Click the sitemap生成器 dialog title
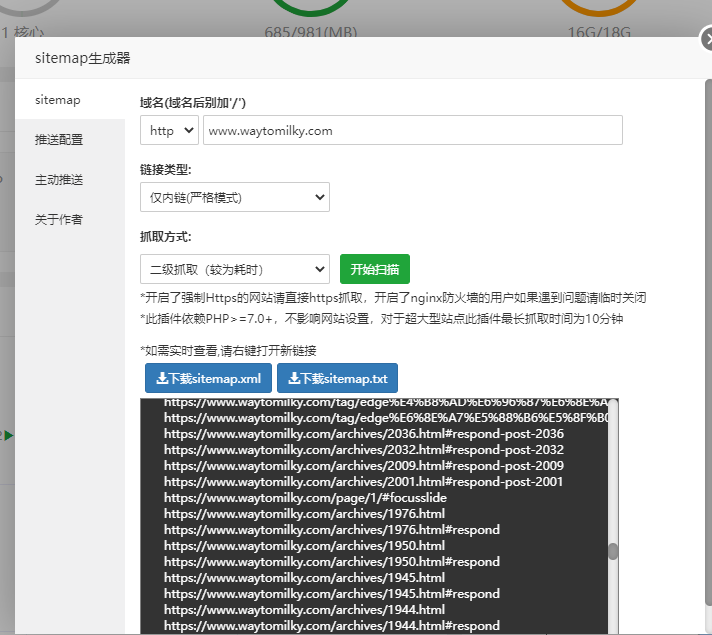 (83, 58)
